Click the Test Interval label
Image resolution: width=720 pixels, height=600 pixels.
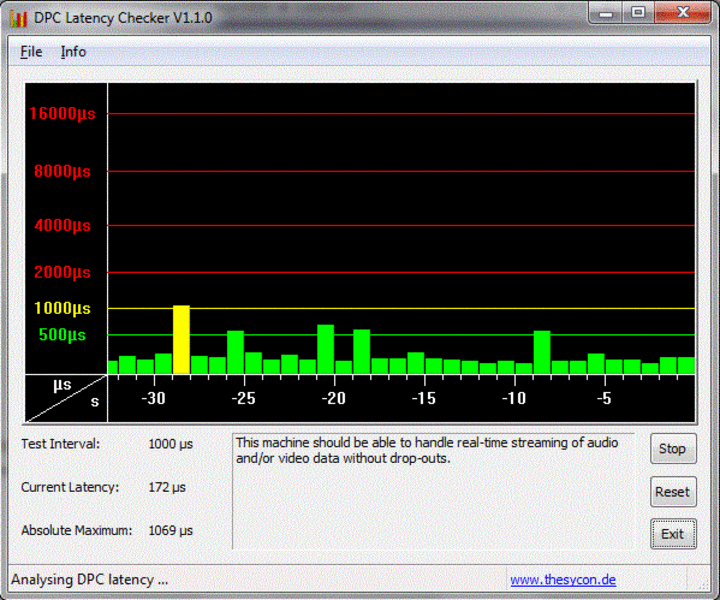pyautogui.click(x=60, y=444)
